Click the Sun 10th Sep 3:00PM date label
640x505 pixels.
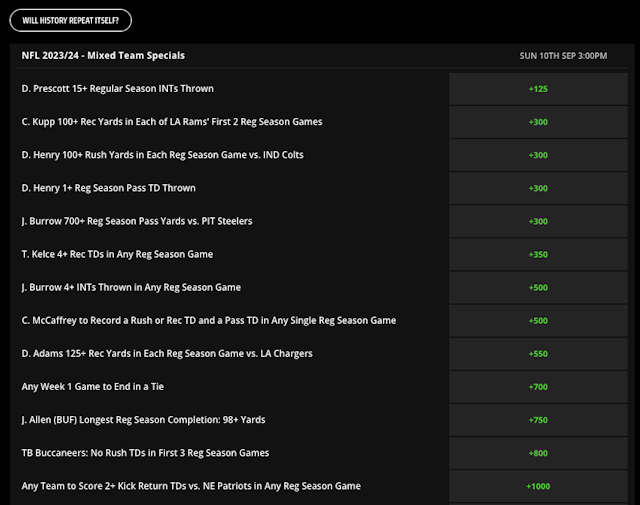tap(557, 56)
